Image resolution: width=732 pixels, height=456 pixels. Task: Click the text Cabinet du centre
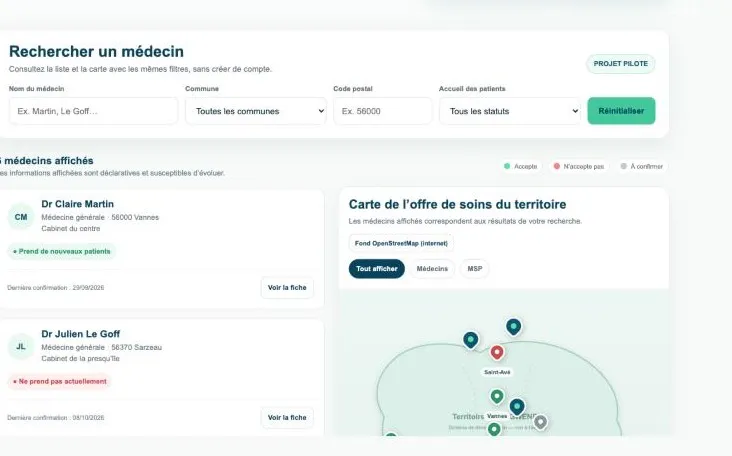pyautogui.click(x=70, y=229)
